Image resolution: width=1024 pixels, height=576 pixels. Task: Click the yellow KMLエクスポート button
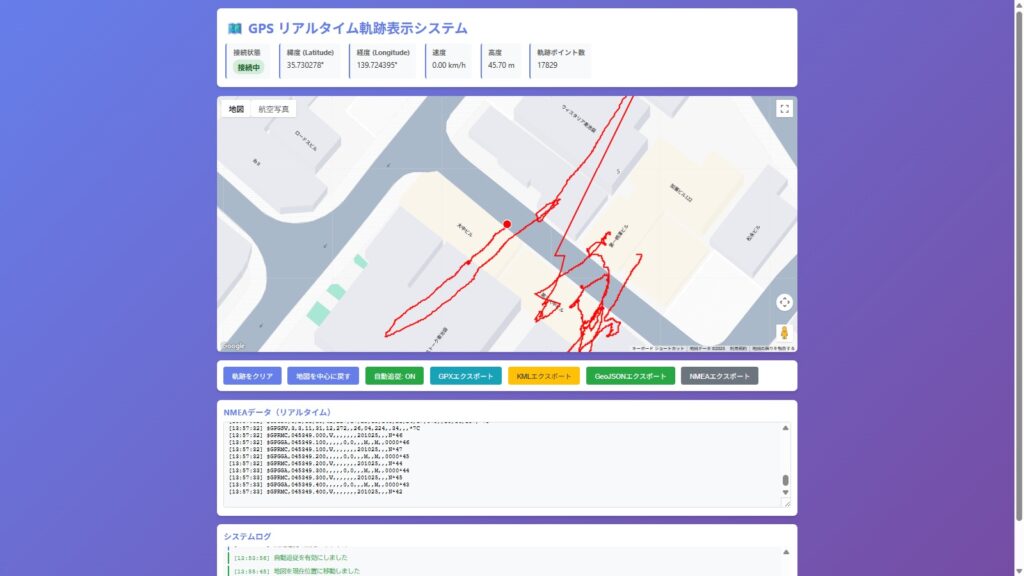coord(543,376)
